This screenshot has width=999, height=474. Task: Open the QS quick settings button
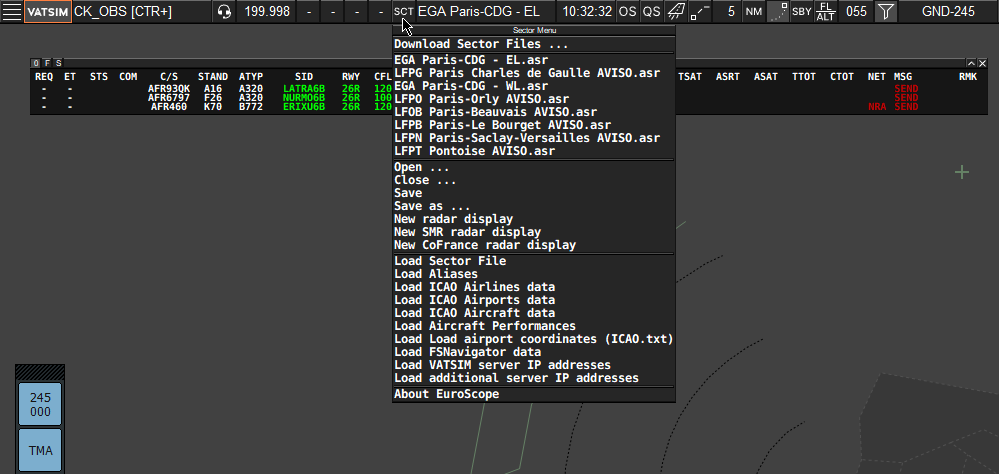(651, 11)
